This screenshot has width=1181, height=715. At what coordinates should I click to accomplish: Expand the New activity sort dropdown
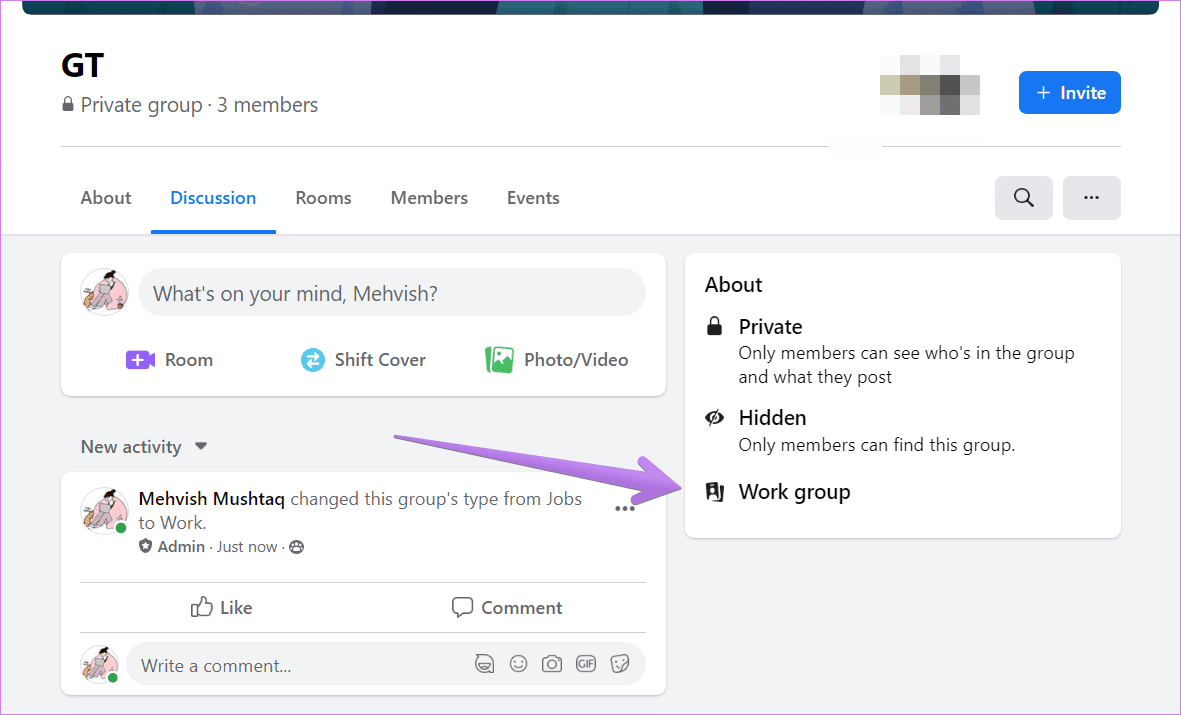coord(144,447)
